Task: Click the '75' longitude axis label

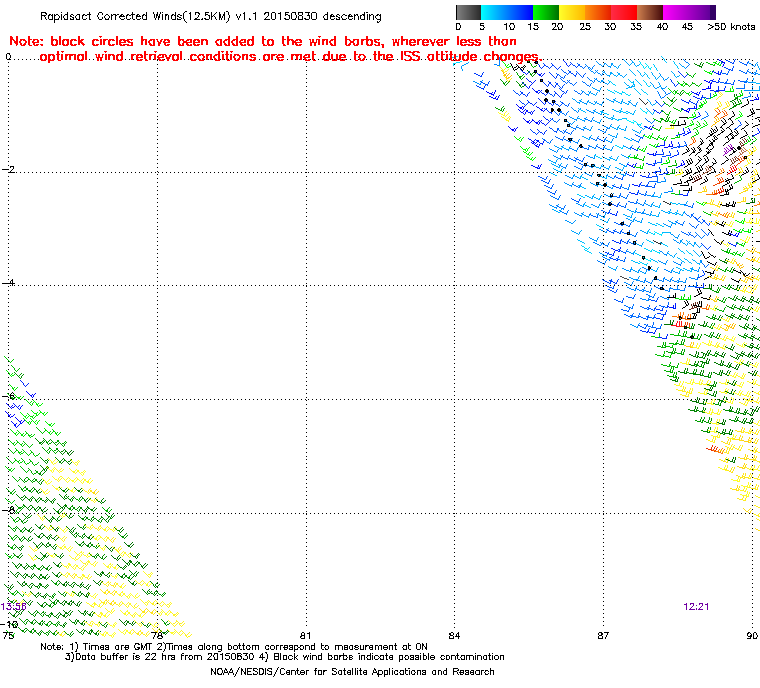Action: tap(8, 636)
